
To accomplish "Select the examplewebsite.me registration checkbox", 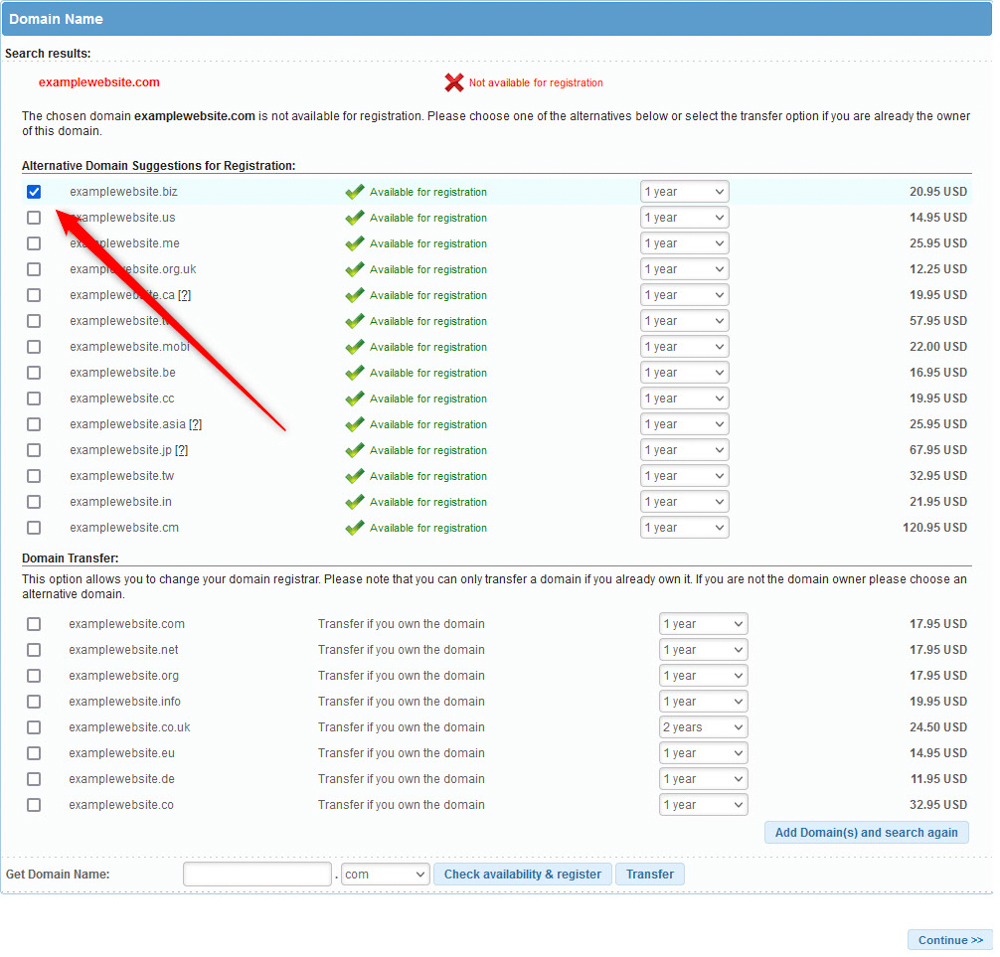I will point(34,243).
